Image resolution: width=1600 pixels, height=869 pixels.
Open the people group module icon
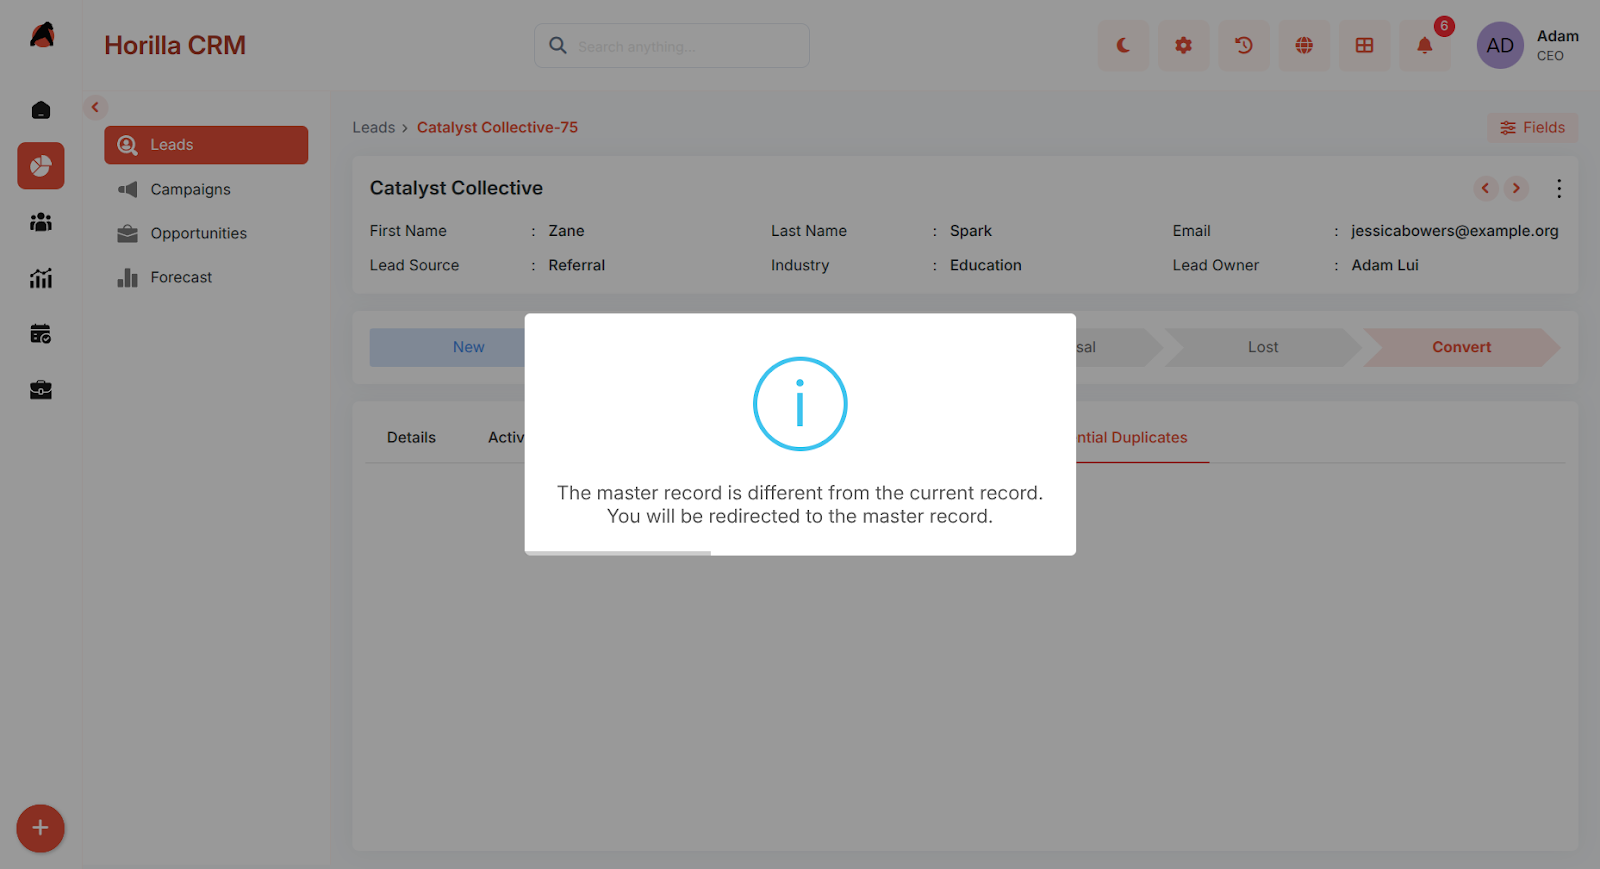(41, 222)
